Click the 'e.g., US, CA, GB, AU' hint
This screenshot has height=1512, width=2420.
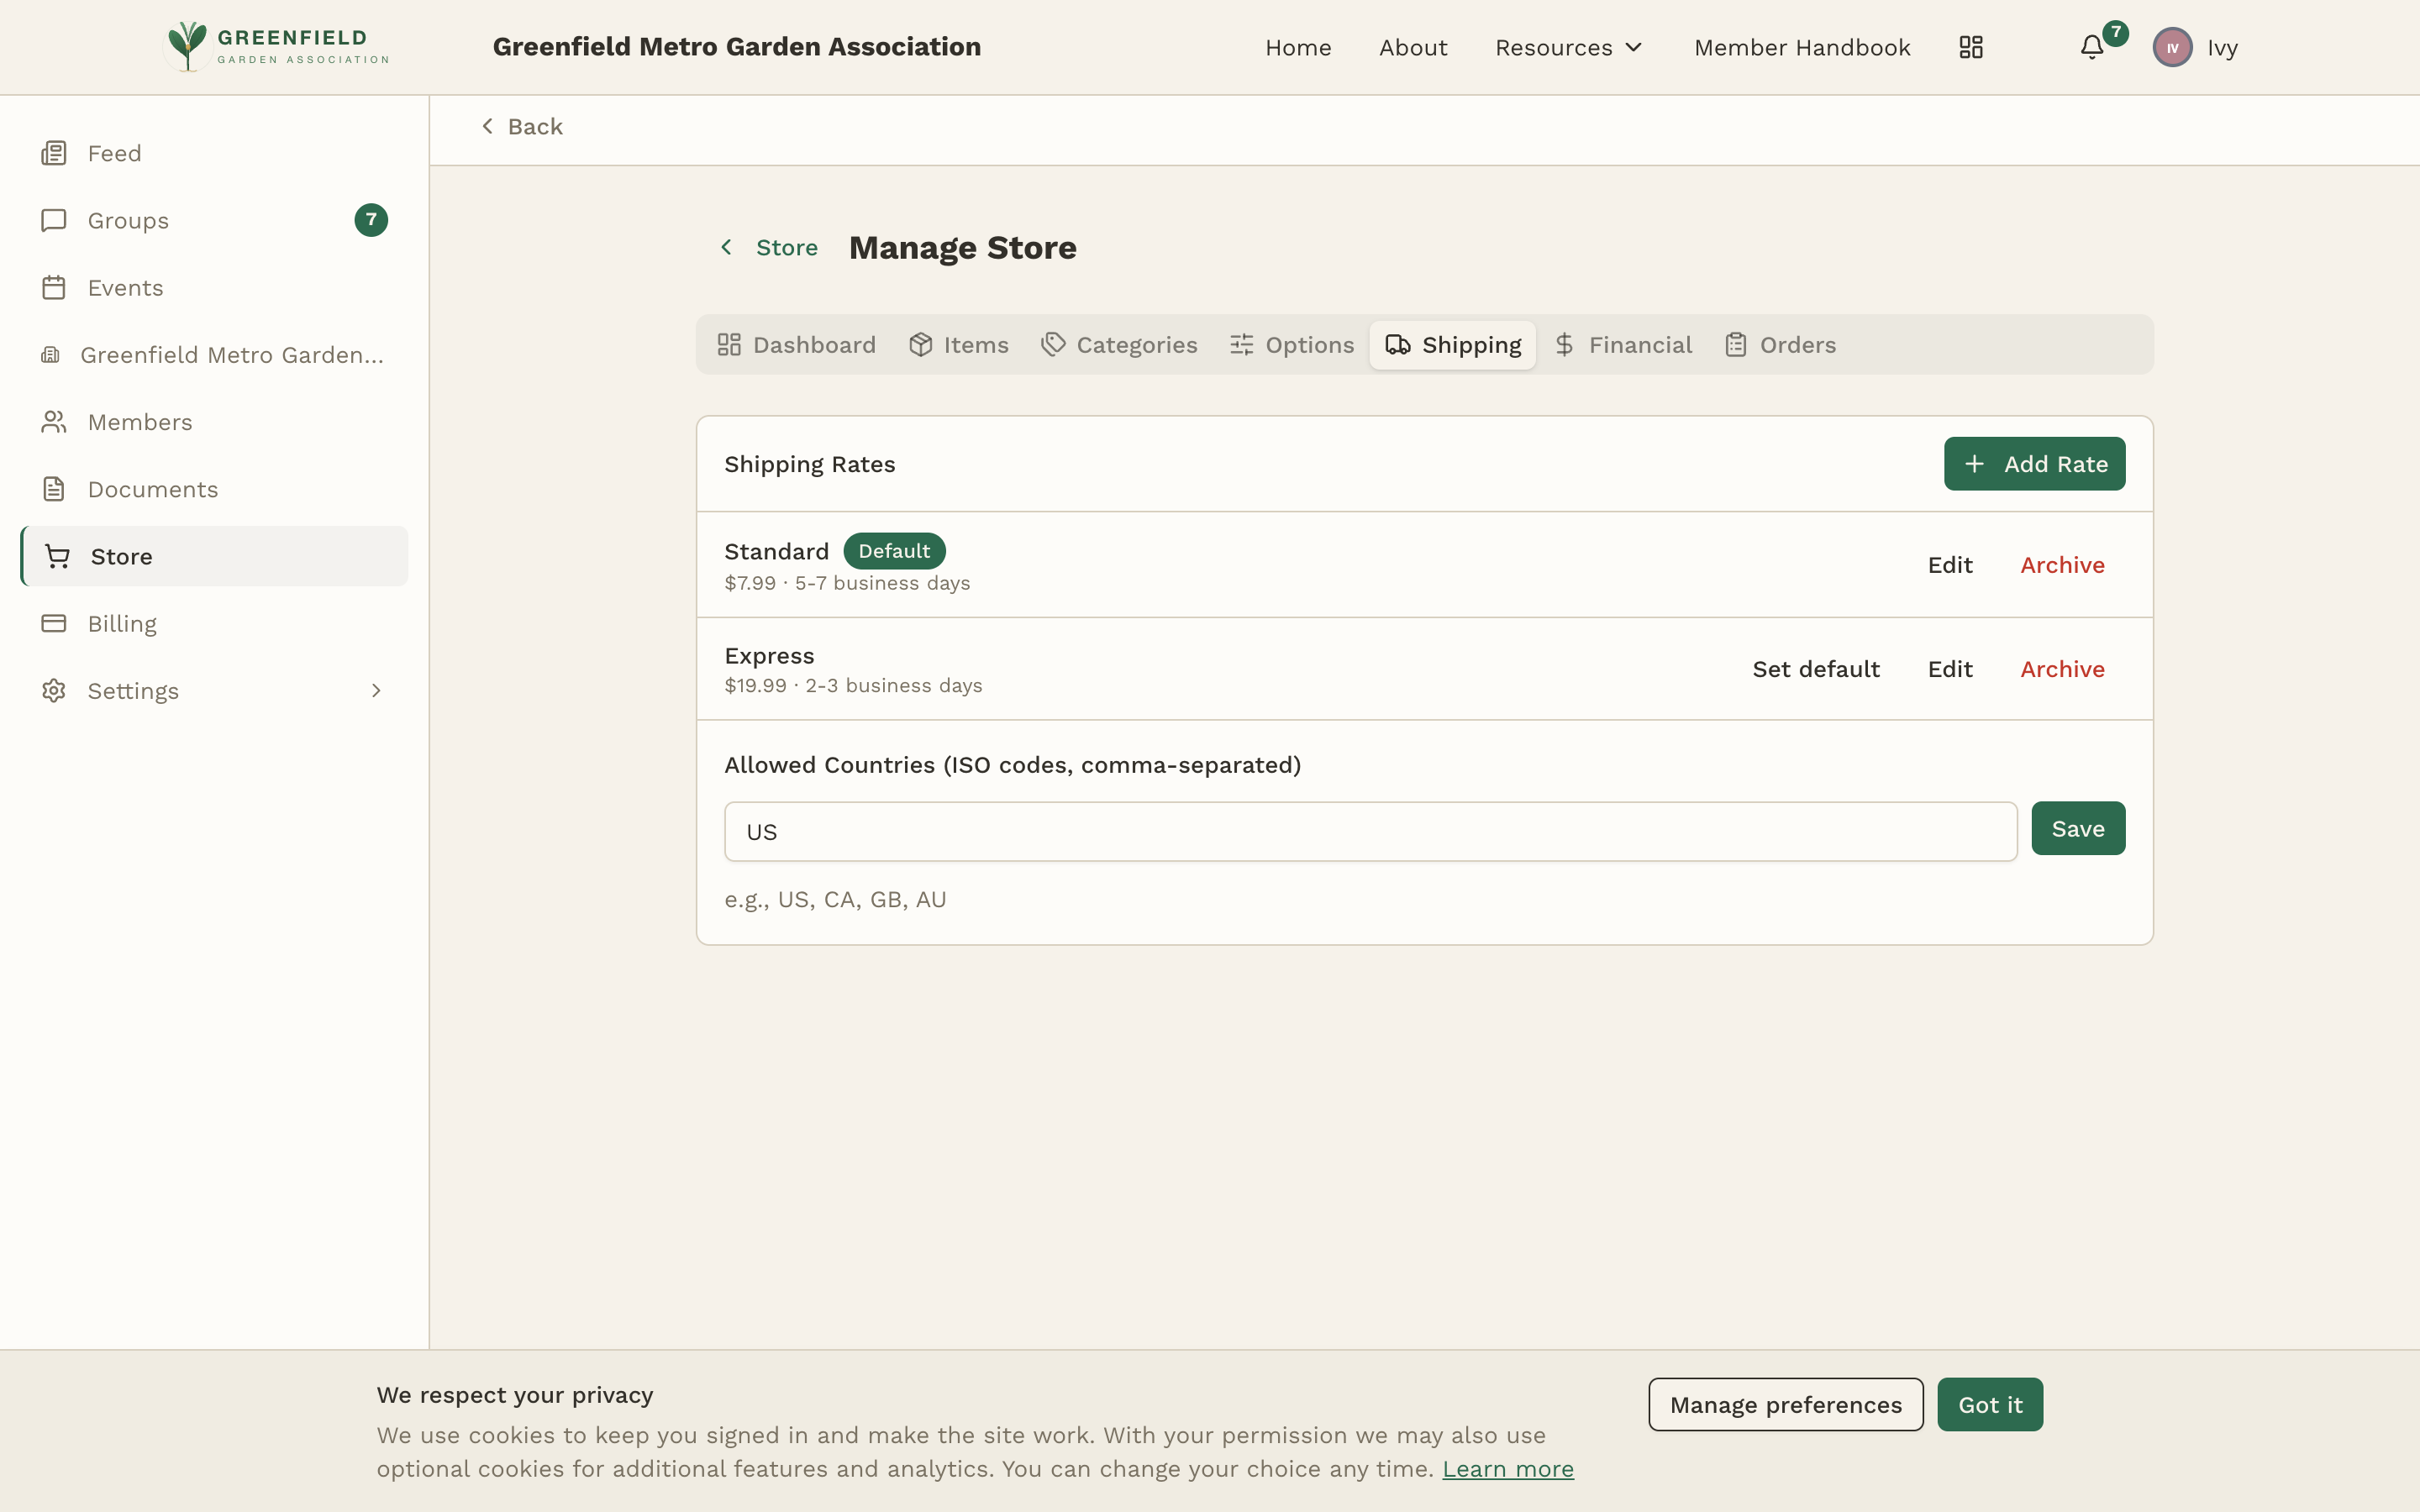[x=835, y=899]
